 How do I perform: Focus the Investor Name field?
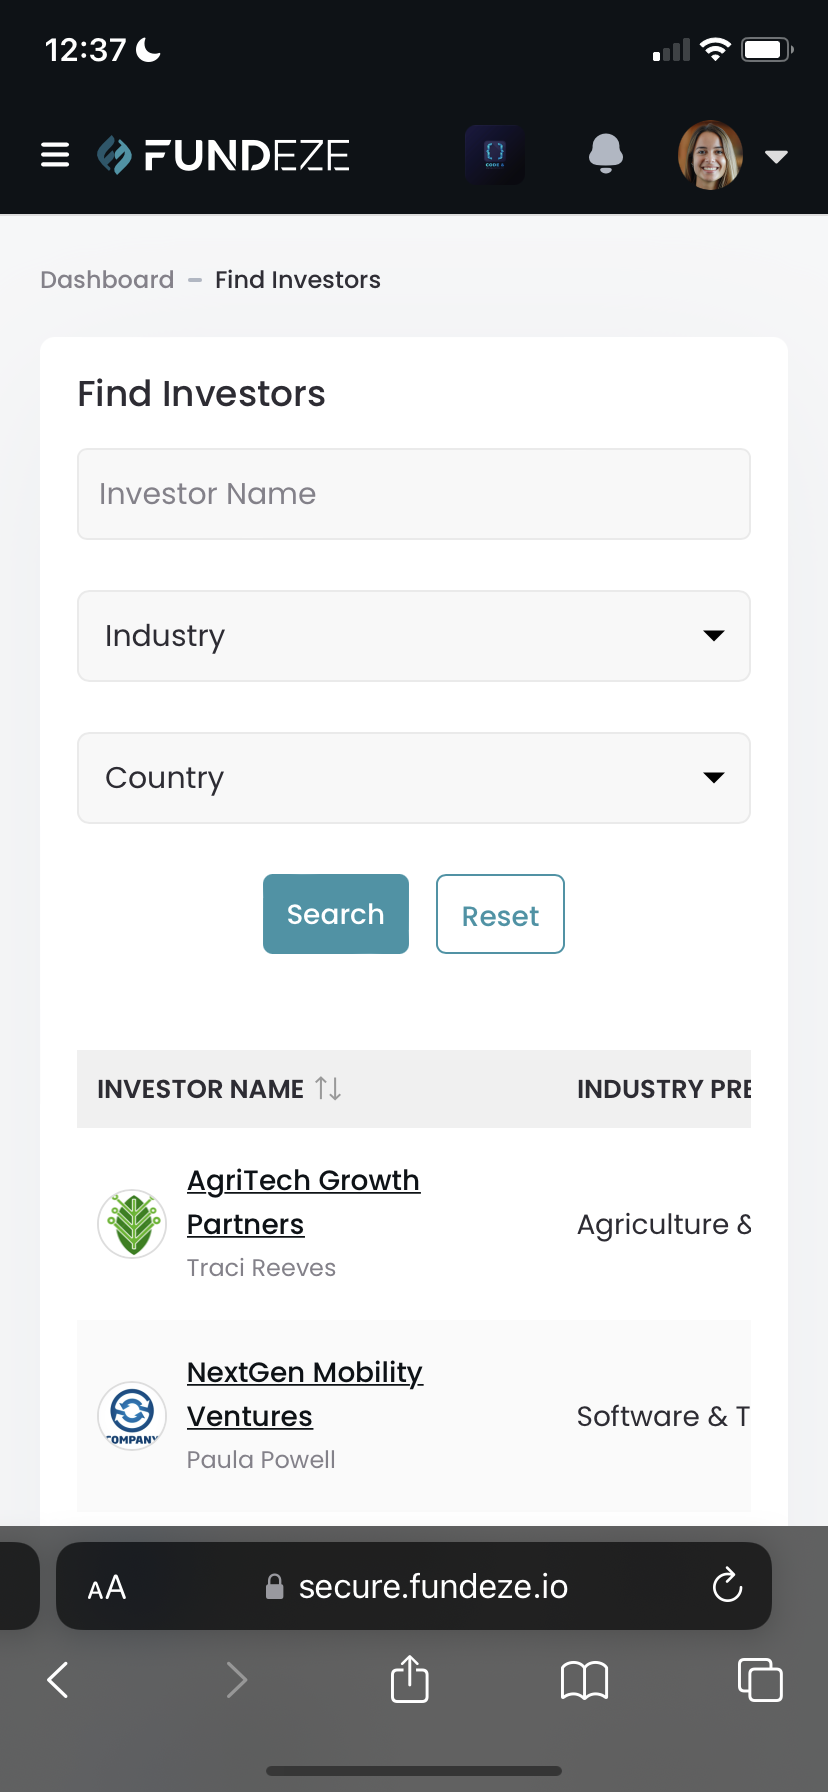[414, 494]
